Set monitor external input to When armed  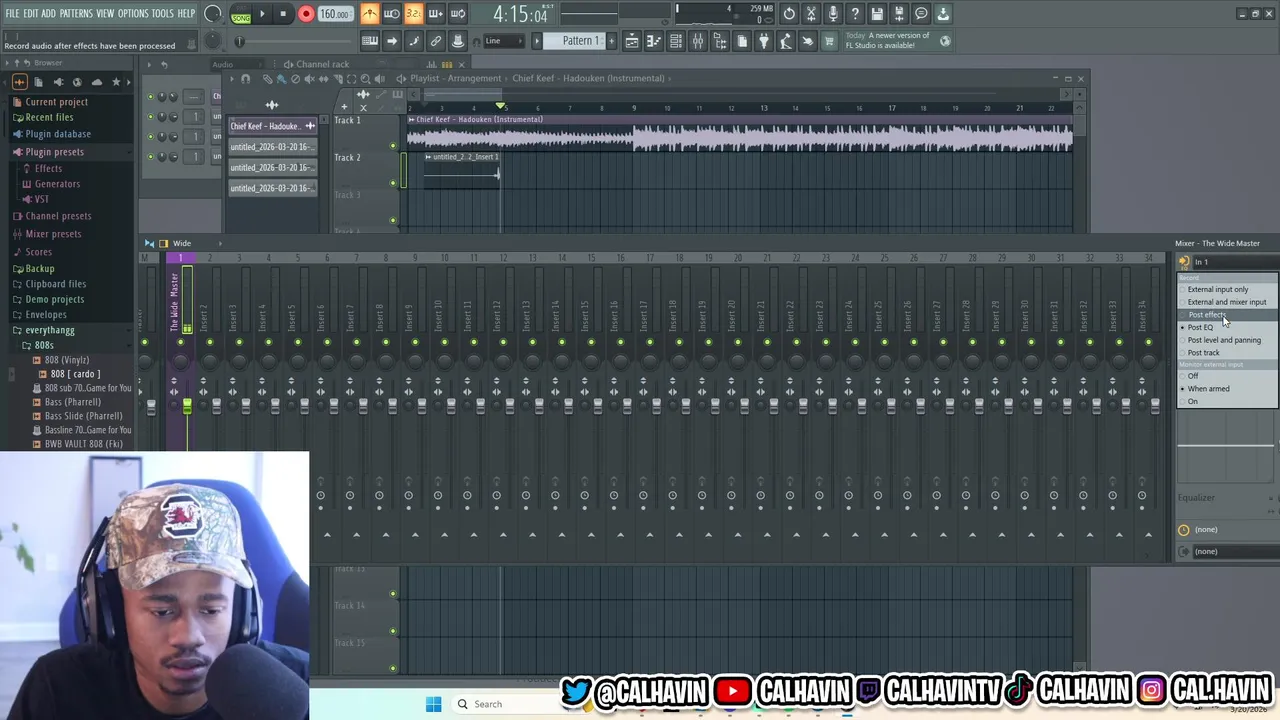tap(1209, 389)
